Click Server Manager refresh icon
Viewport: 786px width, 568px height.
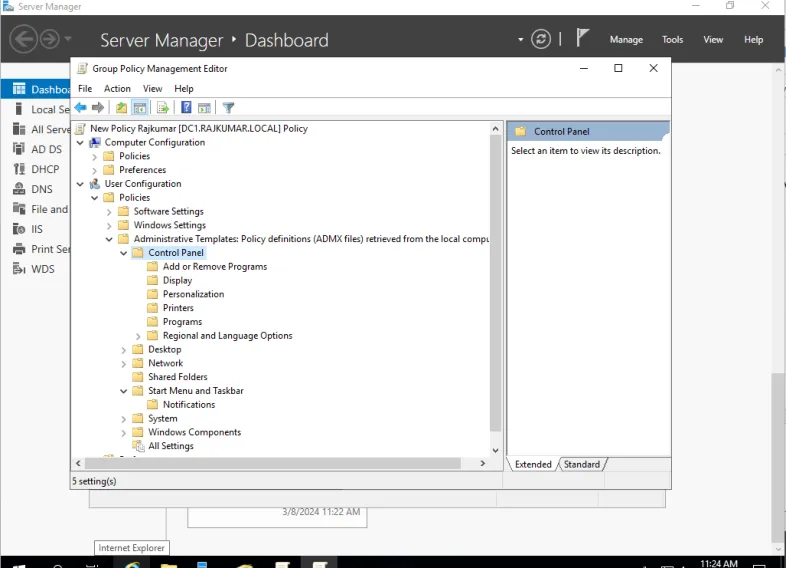(541, 39)
